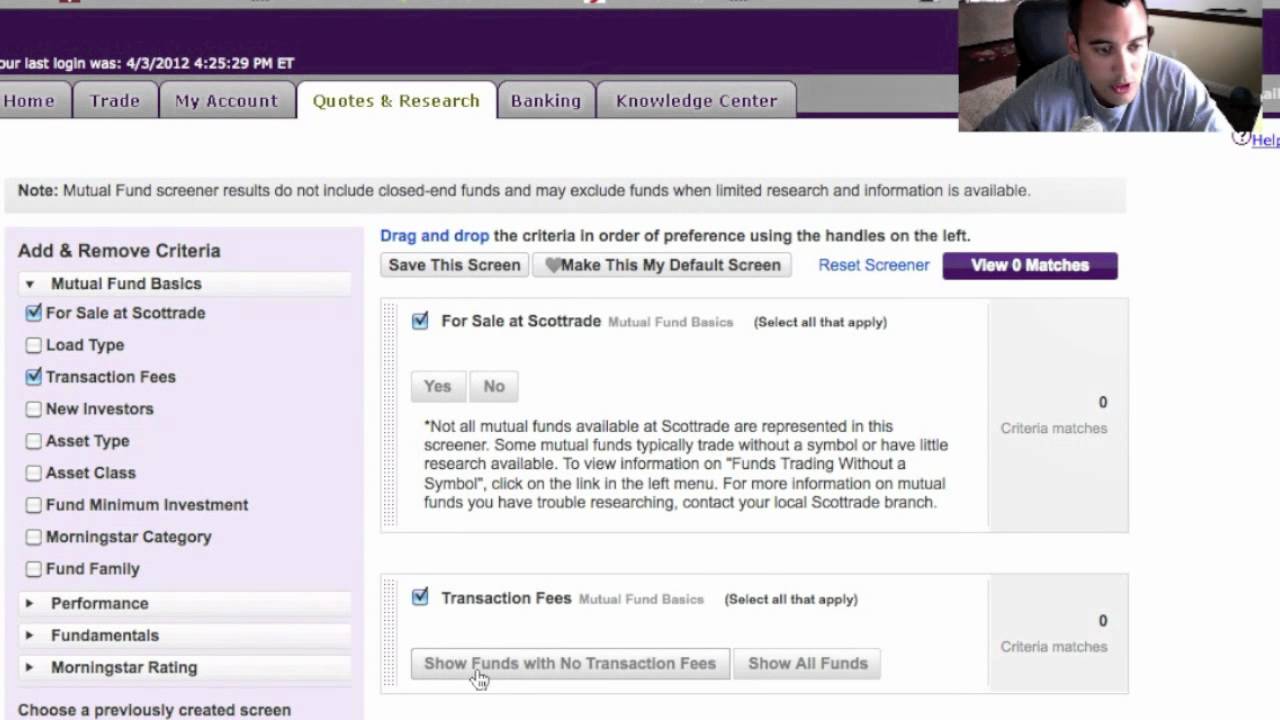The width and height of the screenshot is (1280, 720).
Task: Expand the Fundamentals criteria section
Action: tap(185, 635)
